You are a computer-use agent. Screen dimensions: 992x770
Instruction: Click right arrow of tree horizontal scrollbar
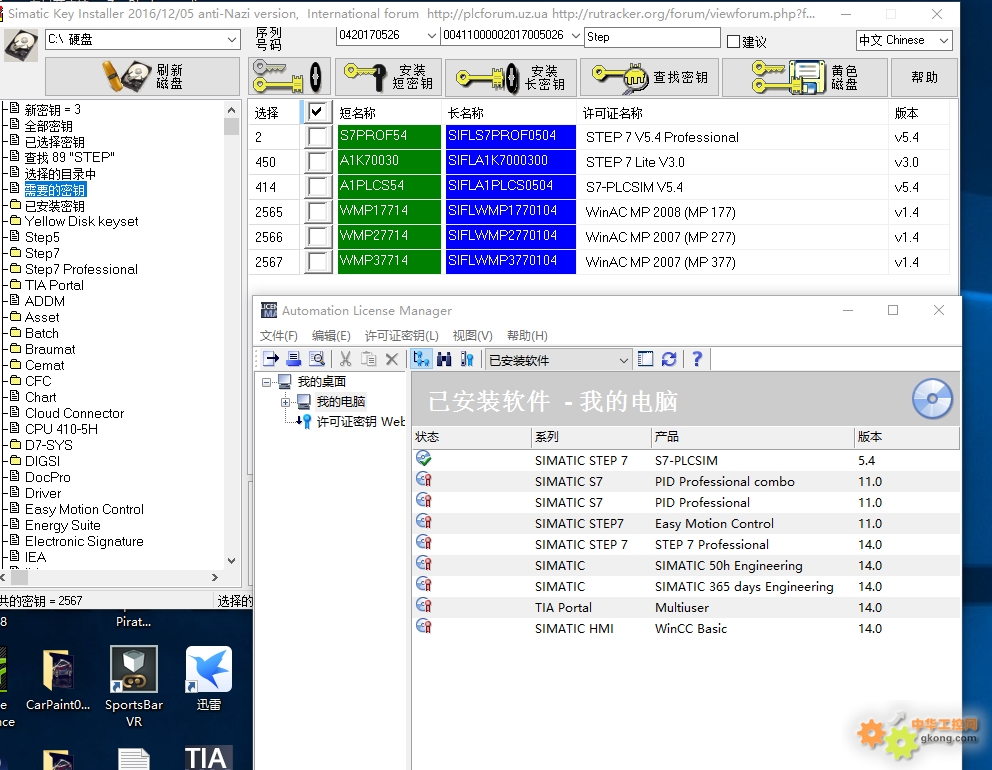click(214, 577)
